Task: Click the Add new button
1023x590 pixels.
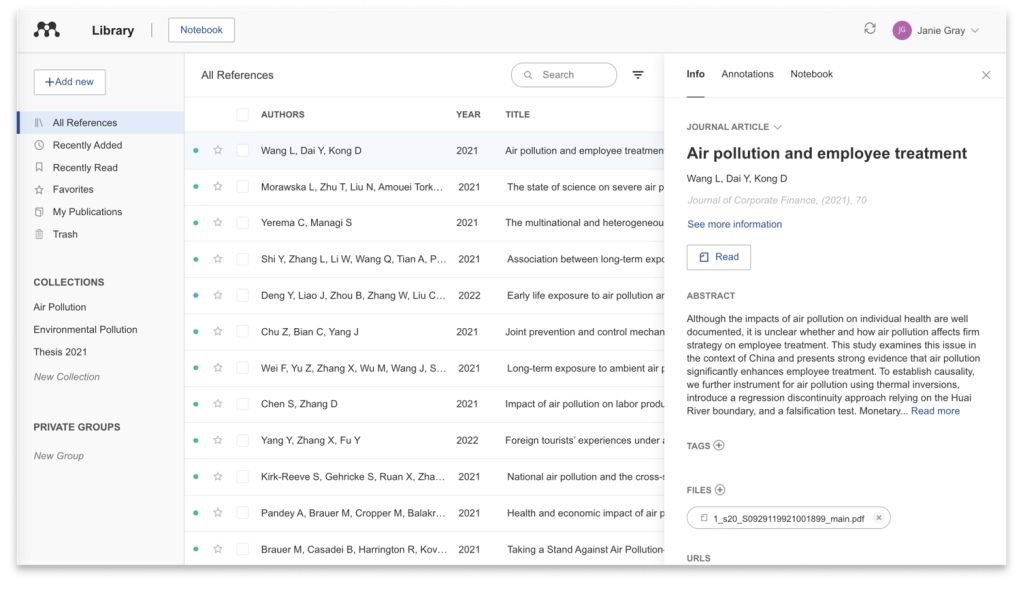Action: point(69,82)
